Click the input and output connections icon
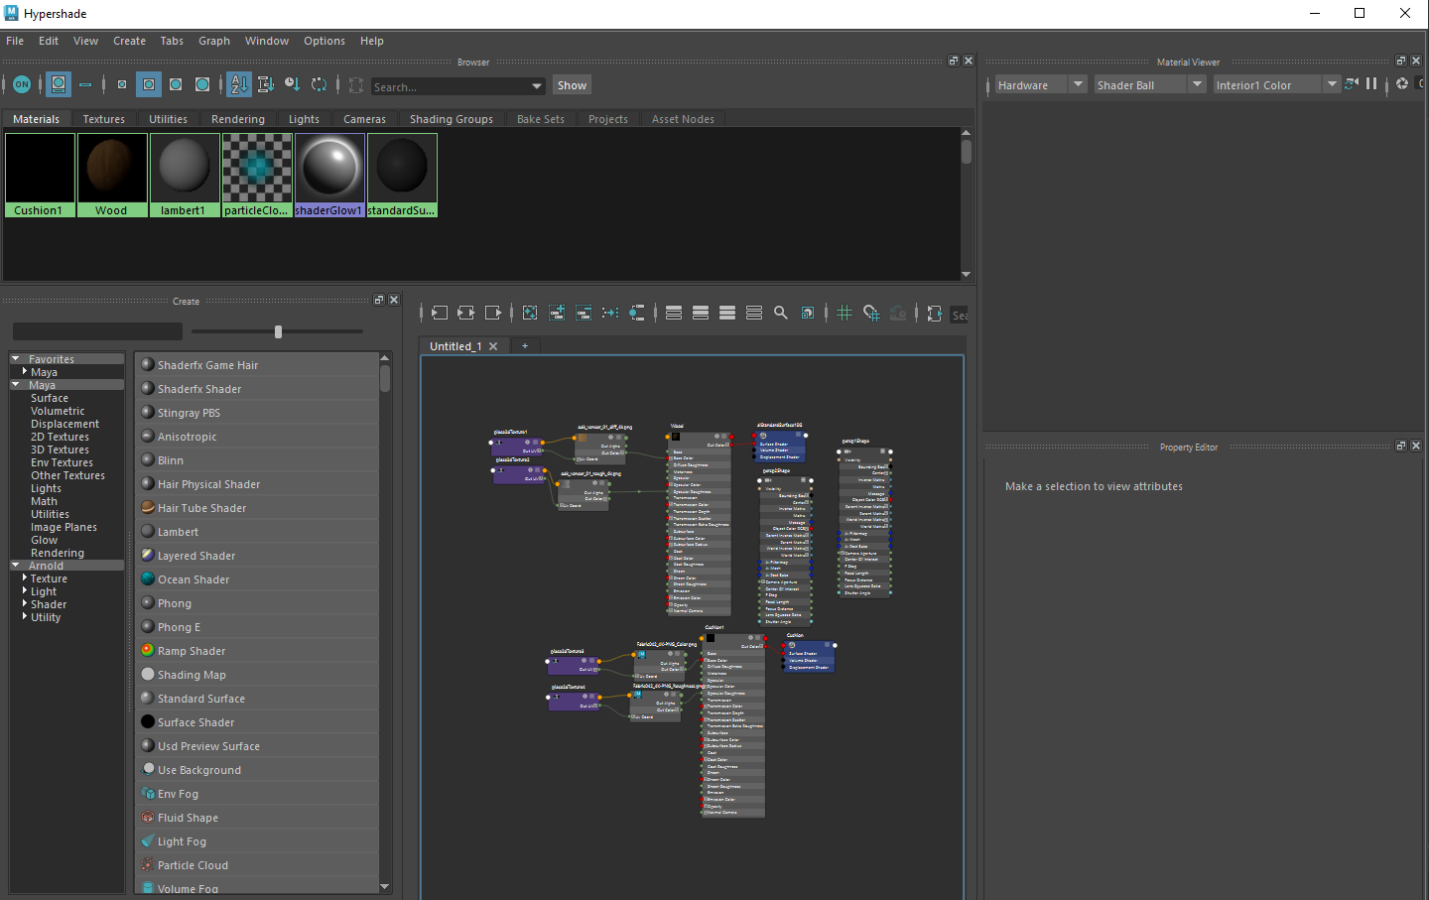This screenshot has width=1429, height=900. tap(466, 313)
